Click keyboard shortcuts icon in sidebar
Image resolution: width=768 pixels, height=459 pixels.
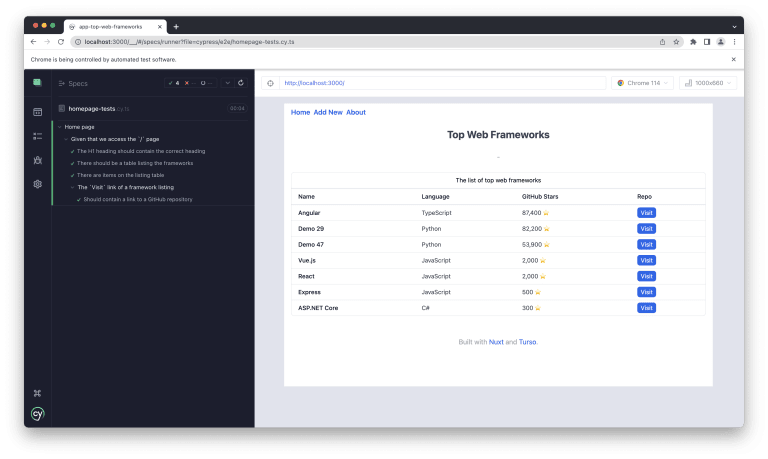click(37, 393)
